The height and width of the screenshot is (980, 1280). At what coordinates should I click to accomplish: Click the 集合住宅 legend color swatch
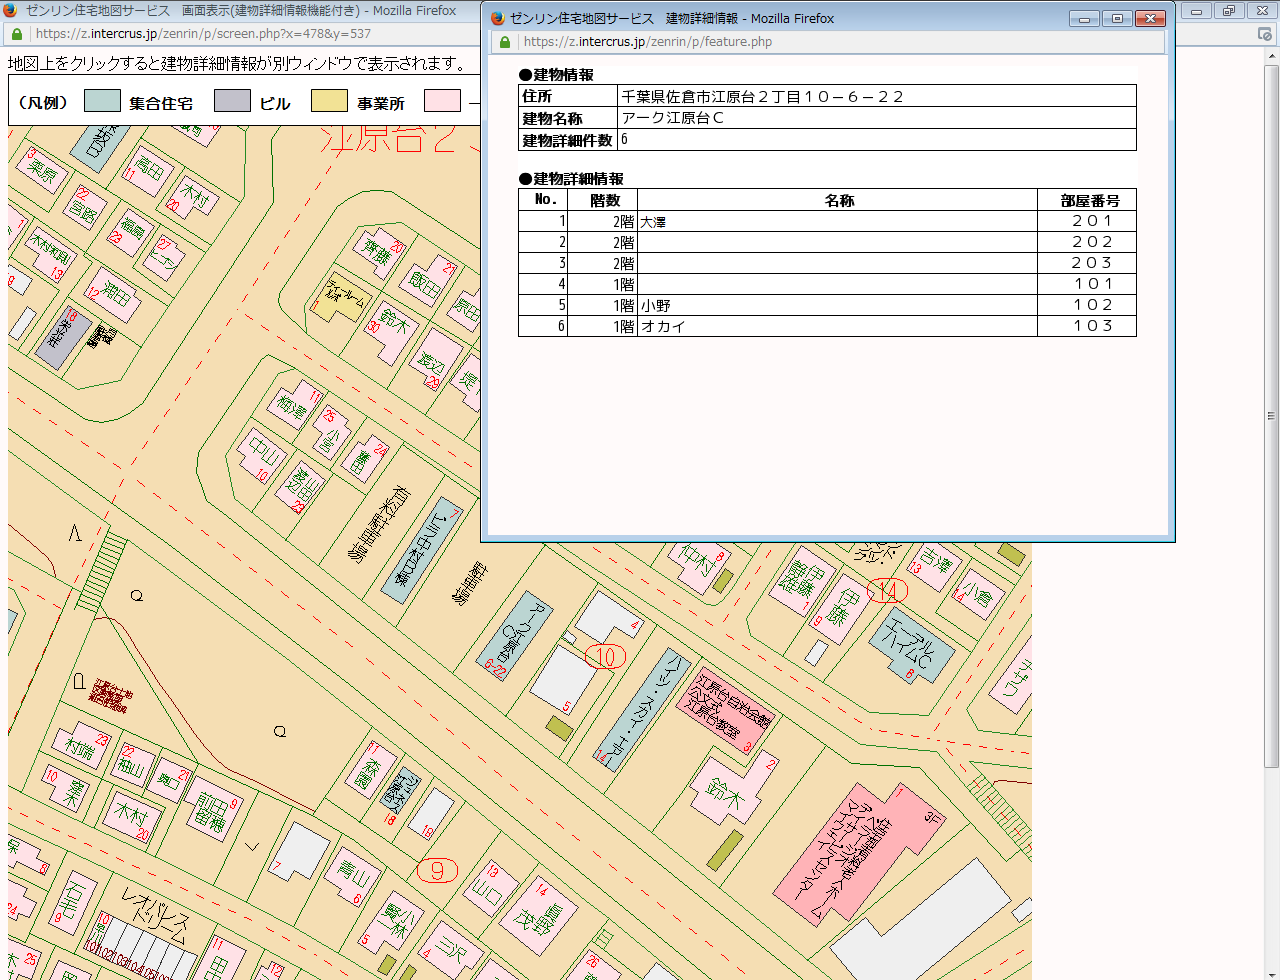coord(102,101)
